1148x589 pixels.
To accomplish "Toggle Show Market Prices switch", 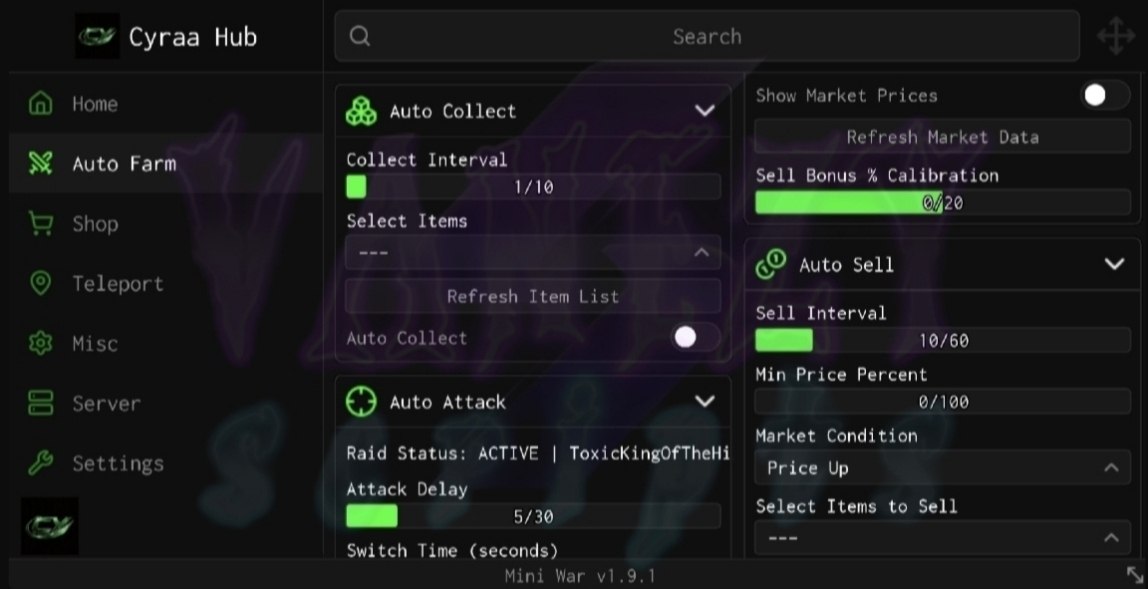I will (x=1104, y=95).
